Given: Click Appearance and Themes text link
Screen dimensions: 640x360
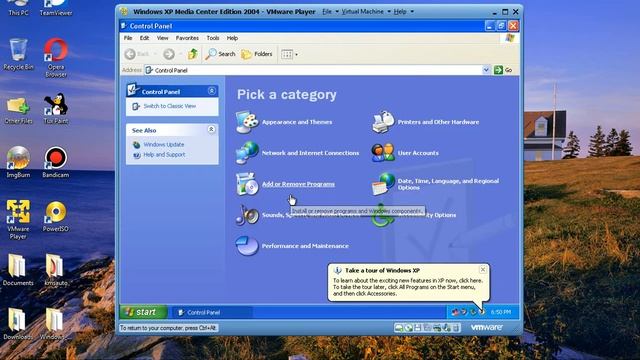Looking at the screenshot, I should pos(297,122).
